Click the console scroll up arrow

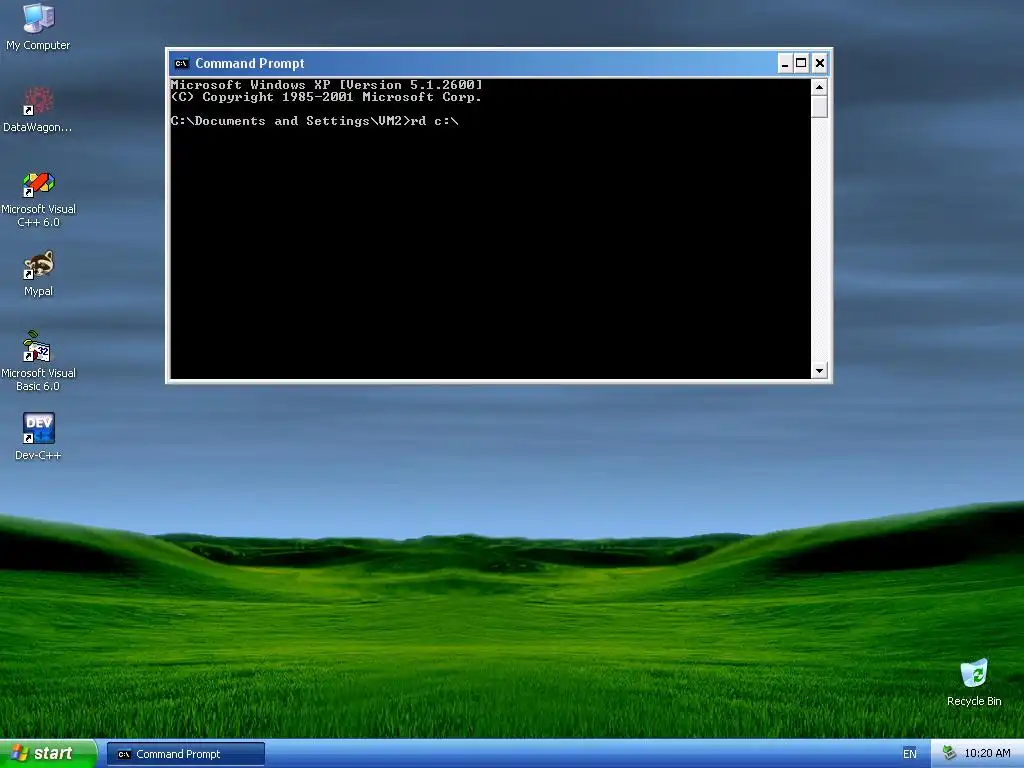point(819,87)
